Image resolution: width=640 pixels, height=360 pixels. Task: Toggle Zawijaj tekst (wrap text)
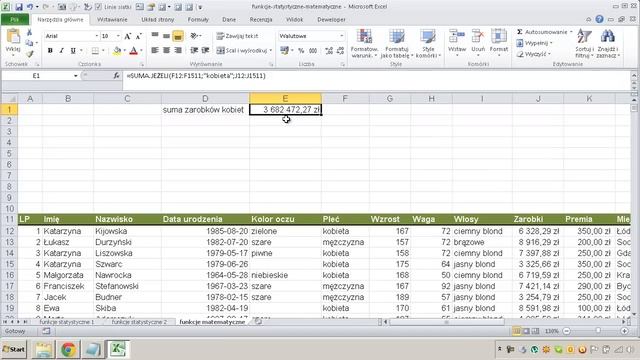click(237, 36)
